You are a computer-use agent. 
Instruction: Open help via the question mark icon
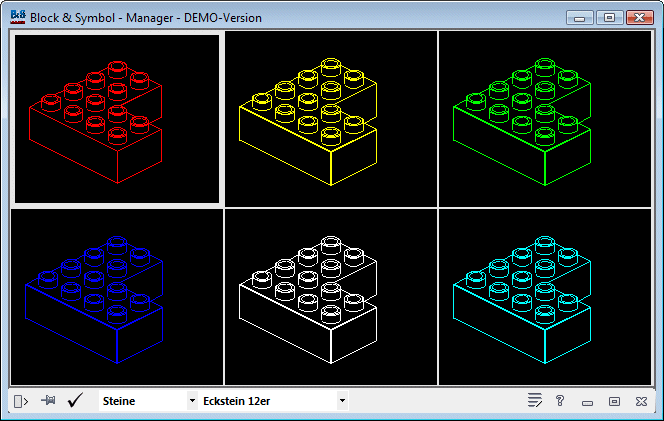point(560,401)
